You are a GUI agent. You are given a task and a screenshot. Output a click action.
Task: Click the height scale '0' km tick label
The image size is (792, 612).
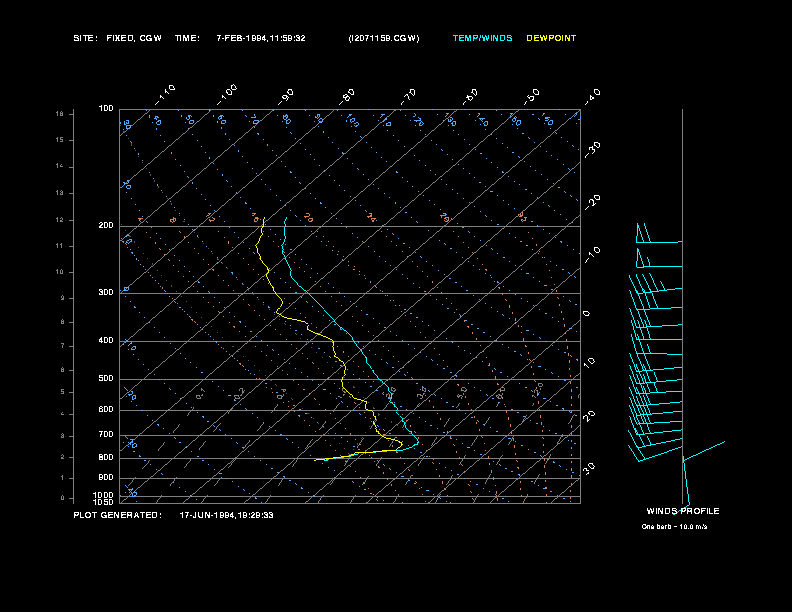point(63,498)
